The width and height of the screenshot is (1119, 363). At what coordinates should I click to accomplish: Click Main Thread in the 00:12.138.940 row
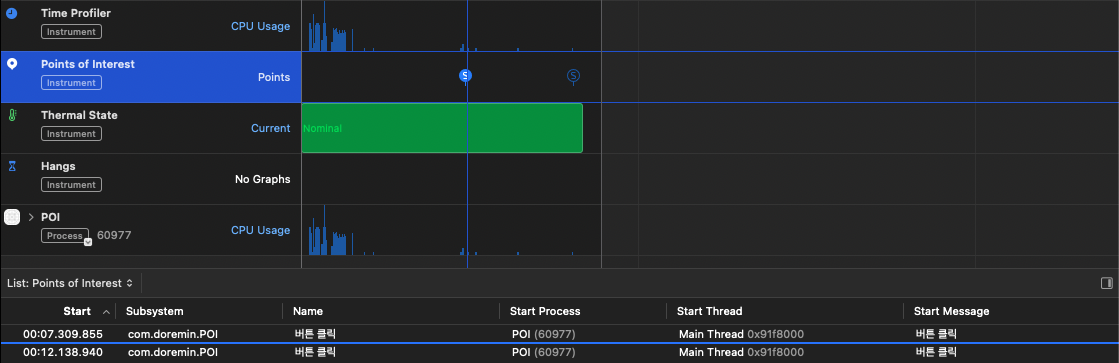(712, 352)
